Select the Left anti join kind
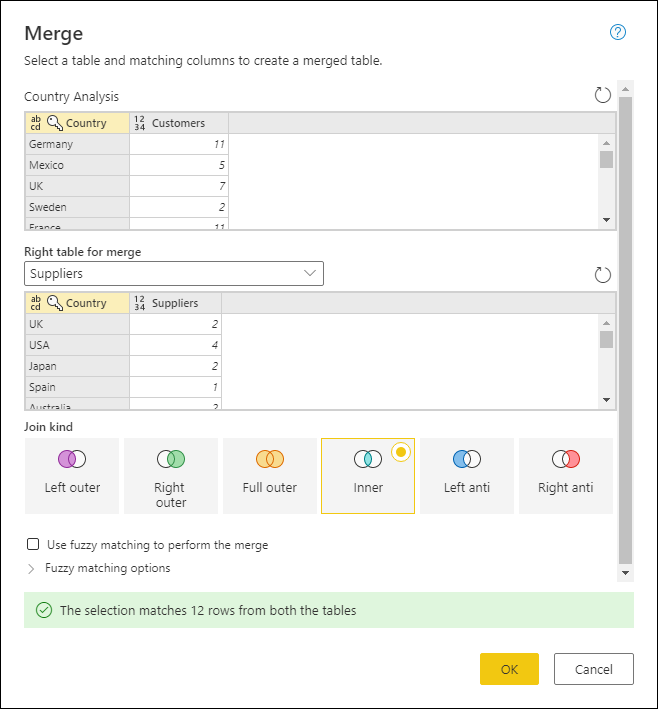Viewport: 658px width, 709px height. (x=467, y=475)
